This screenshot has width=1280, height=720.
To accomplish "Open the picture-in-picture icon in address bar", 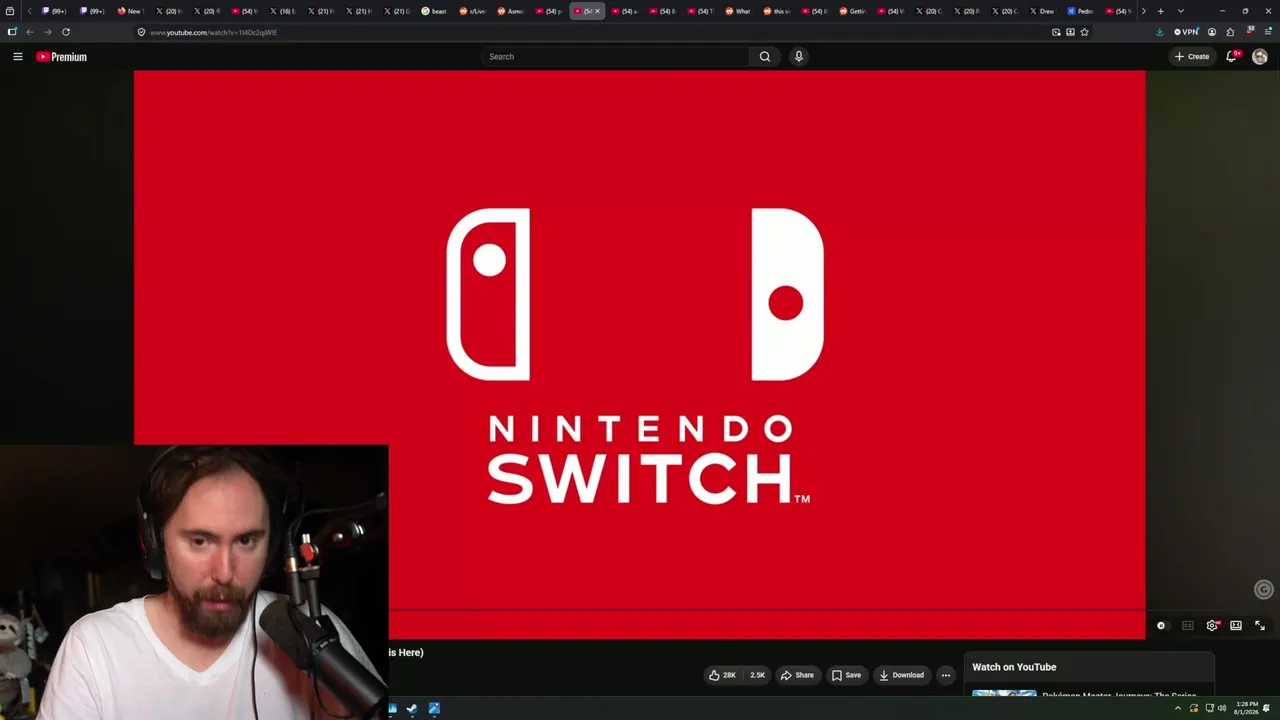I will [x=1056, y=32].
